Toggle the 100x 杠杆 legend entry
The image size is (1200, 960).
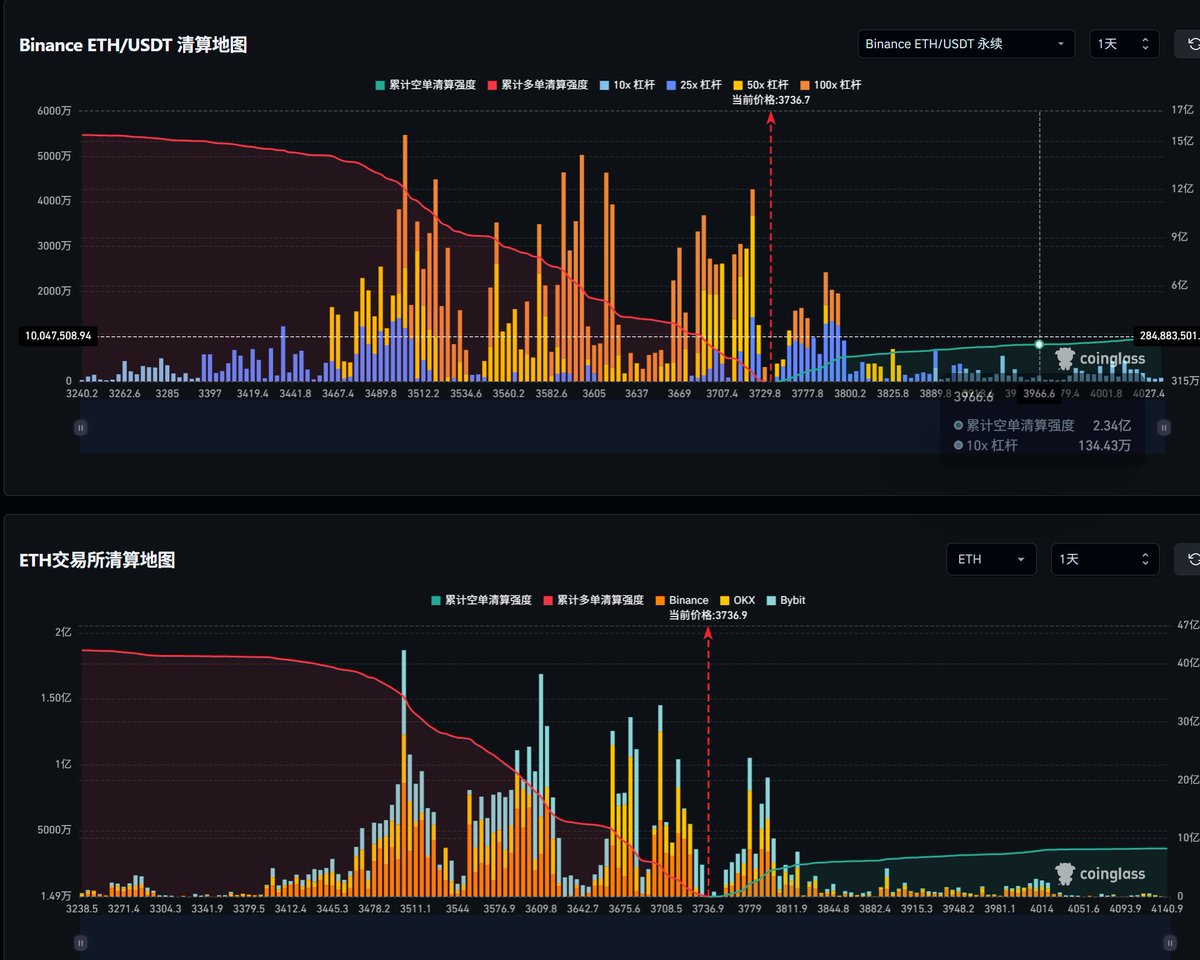[829, 85]
